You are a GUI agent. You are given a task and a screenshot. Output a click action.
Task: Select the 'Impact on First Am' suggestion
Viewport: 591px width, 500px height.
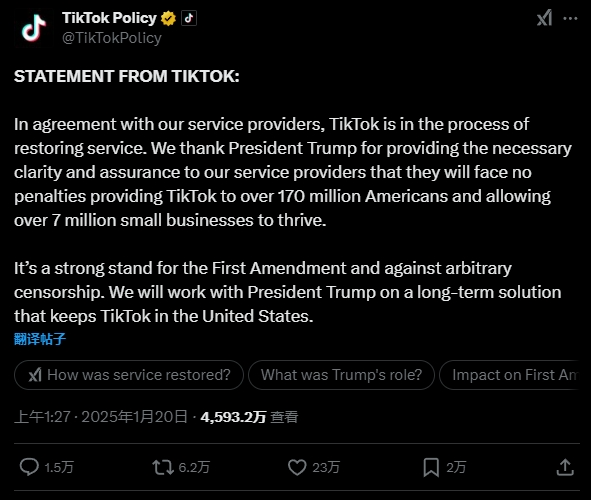(509, 375)
